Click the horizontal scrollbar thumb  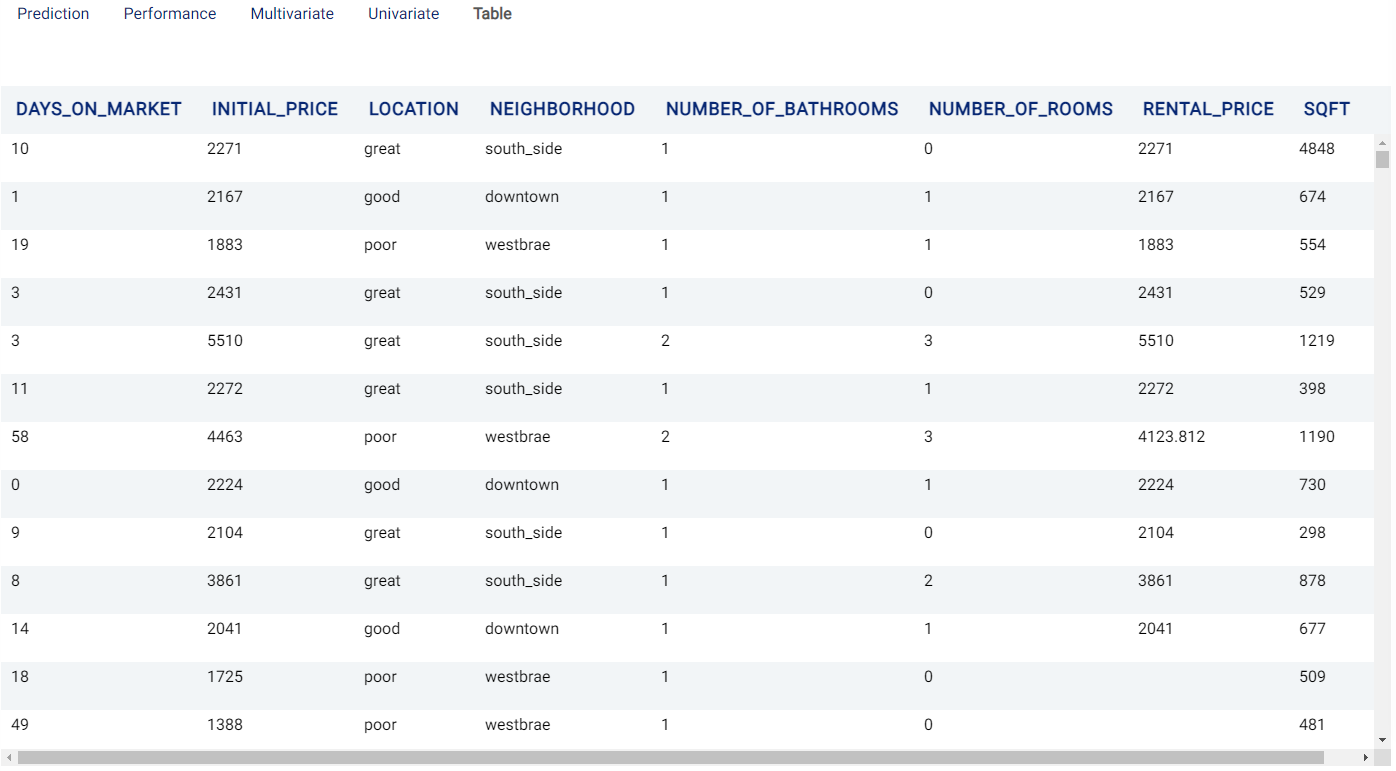671,758
